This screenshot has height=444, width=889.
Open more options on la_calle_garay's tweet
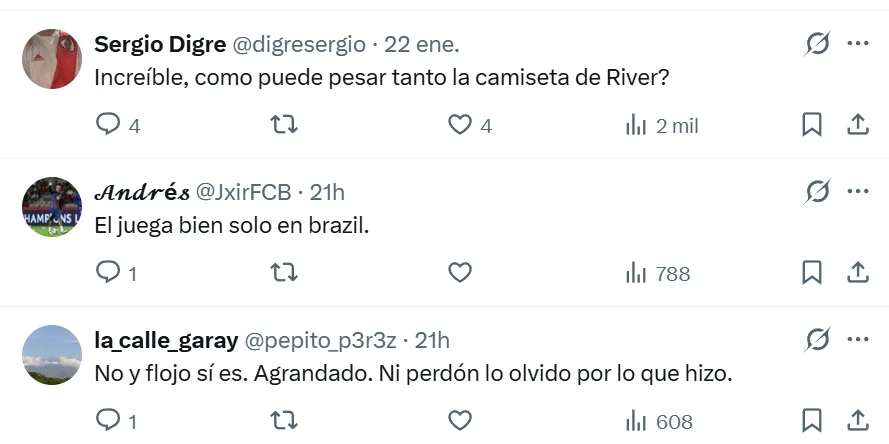[x=858, y=340]
